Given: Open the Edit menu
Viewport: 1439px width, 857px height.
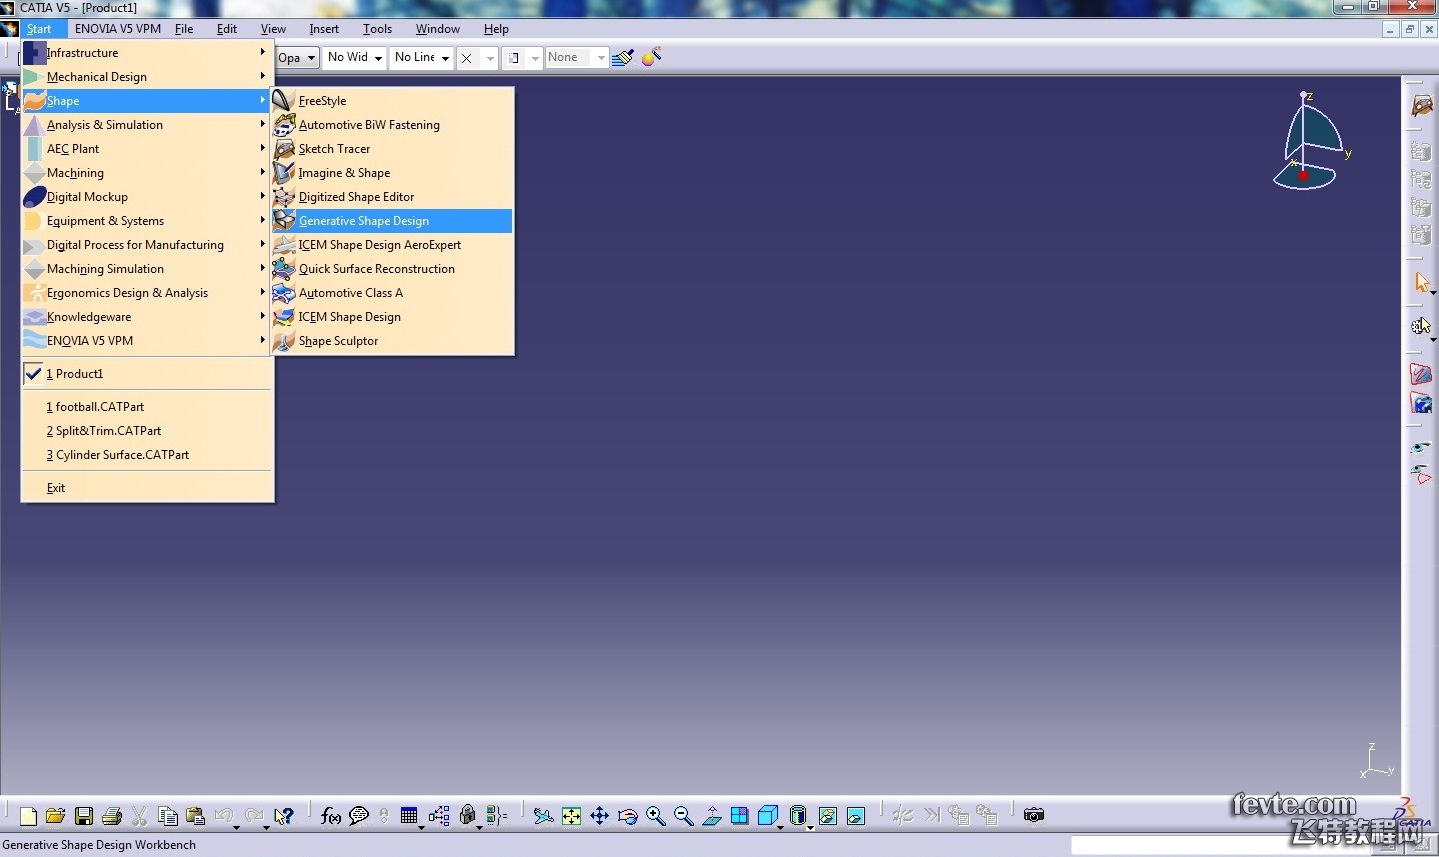Looking at the screenshot, I should tap(227, 29).
